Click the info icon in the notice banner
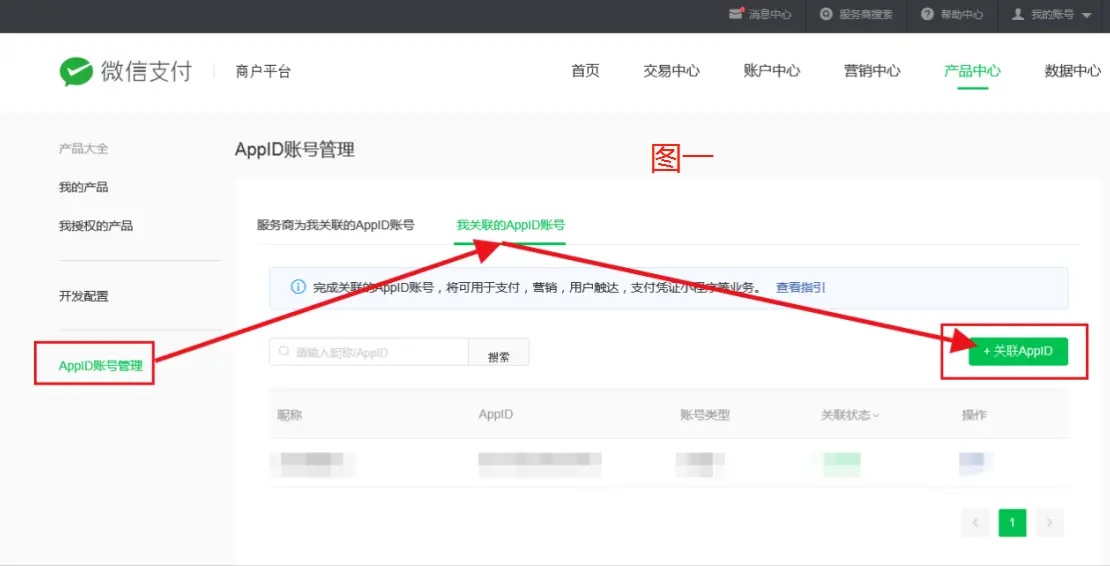 tap(298, 287)
